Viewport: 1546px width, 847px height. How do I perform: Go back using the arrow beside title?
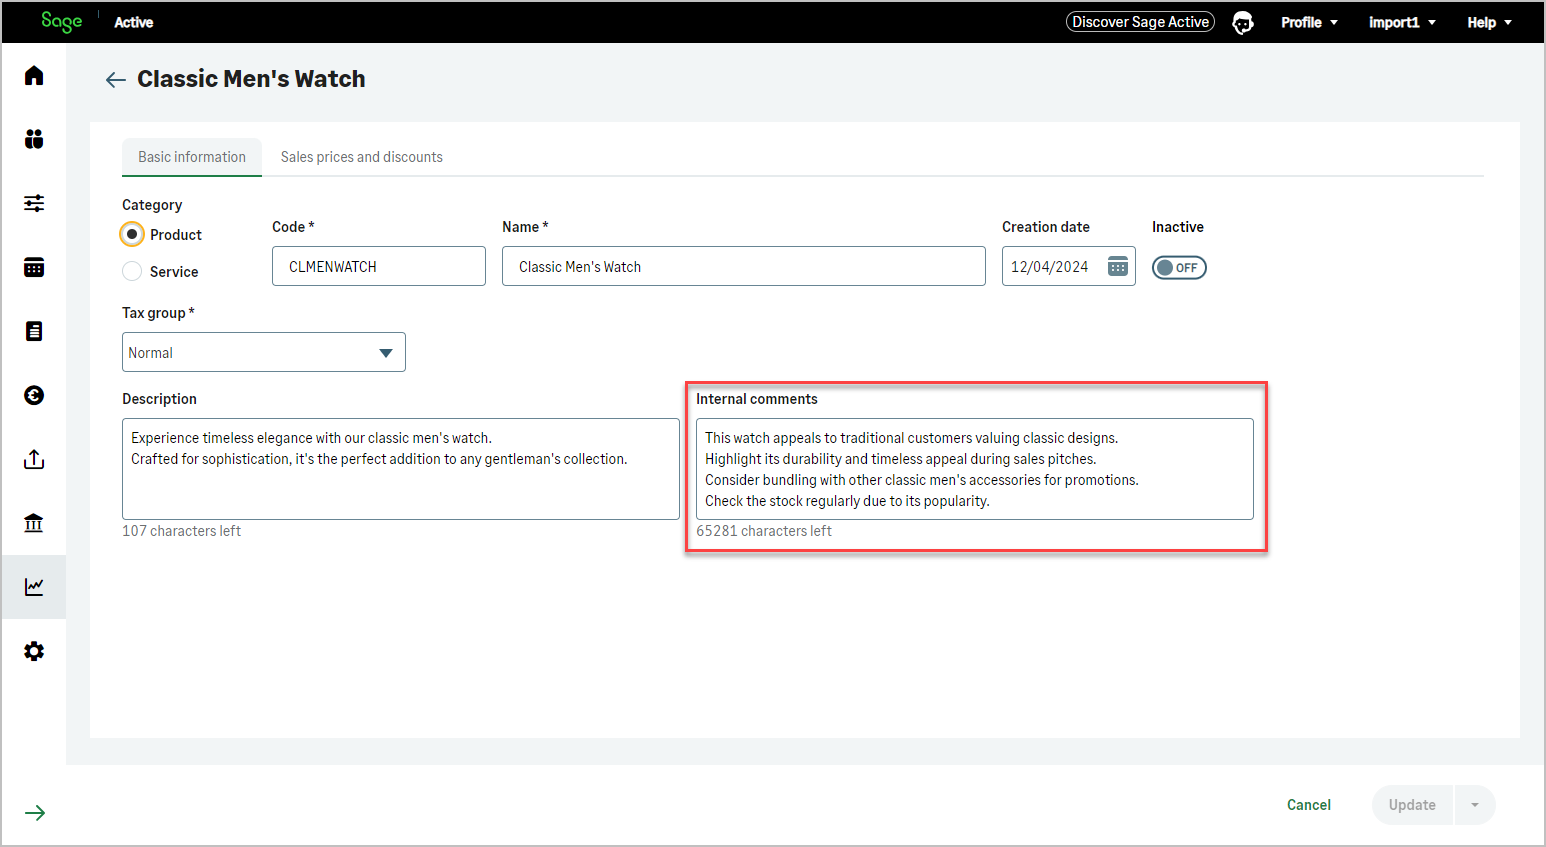[116, 80]
